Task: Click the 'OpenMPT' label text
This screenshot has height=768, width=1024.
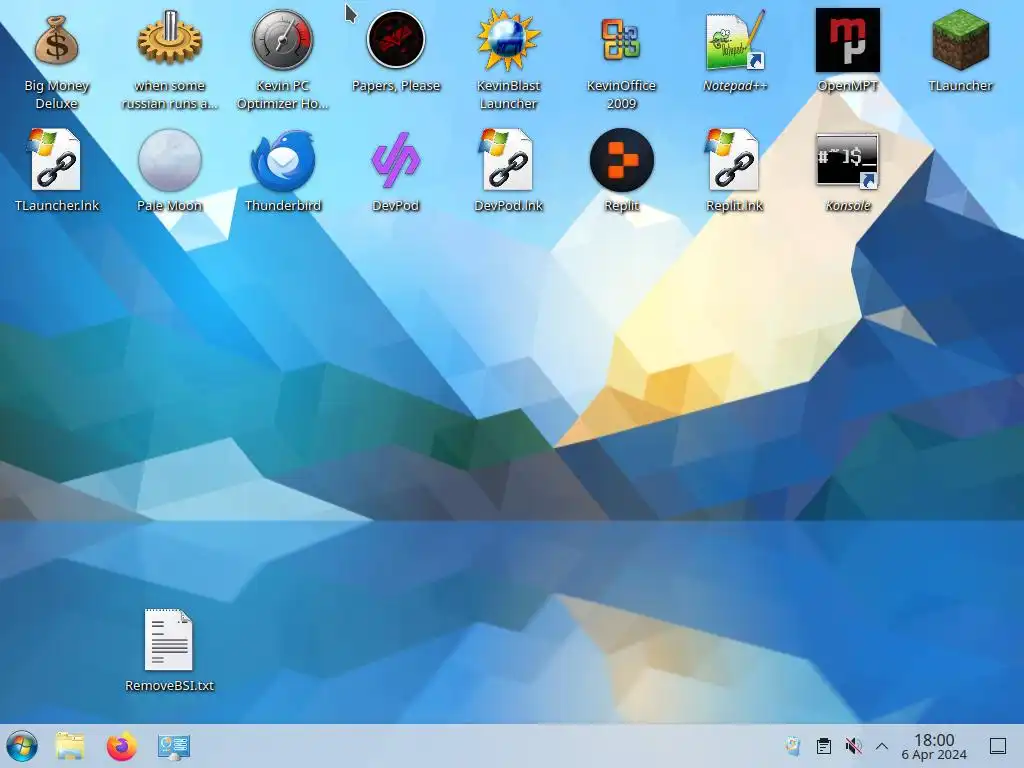Action: [848, 86]
